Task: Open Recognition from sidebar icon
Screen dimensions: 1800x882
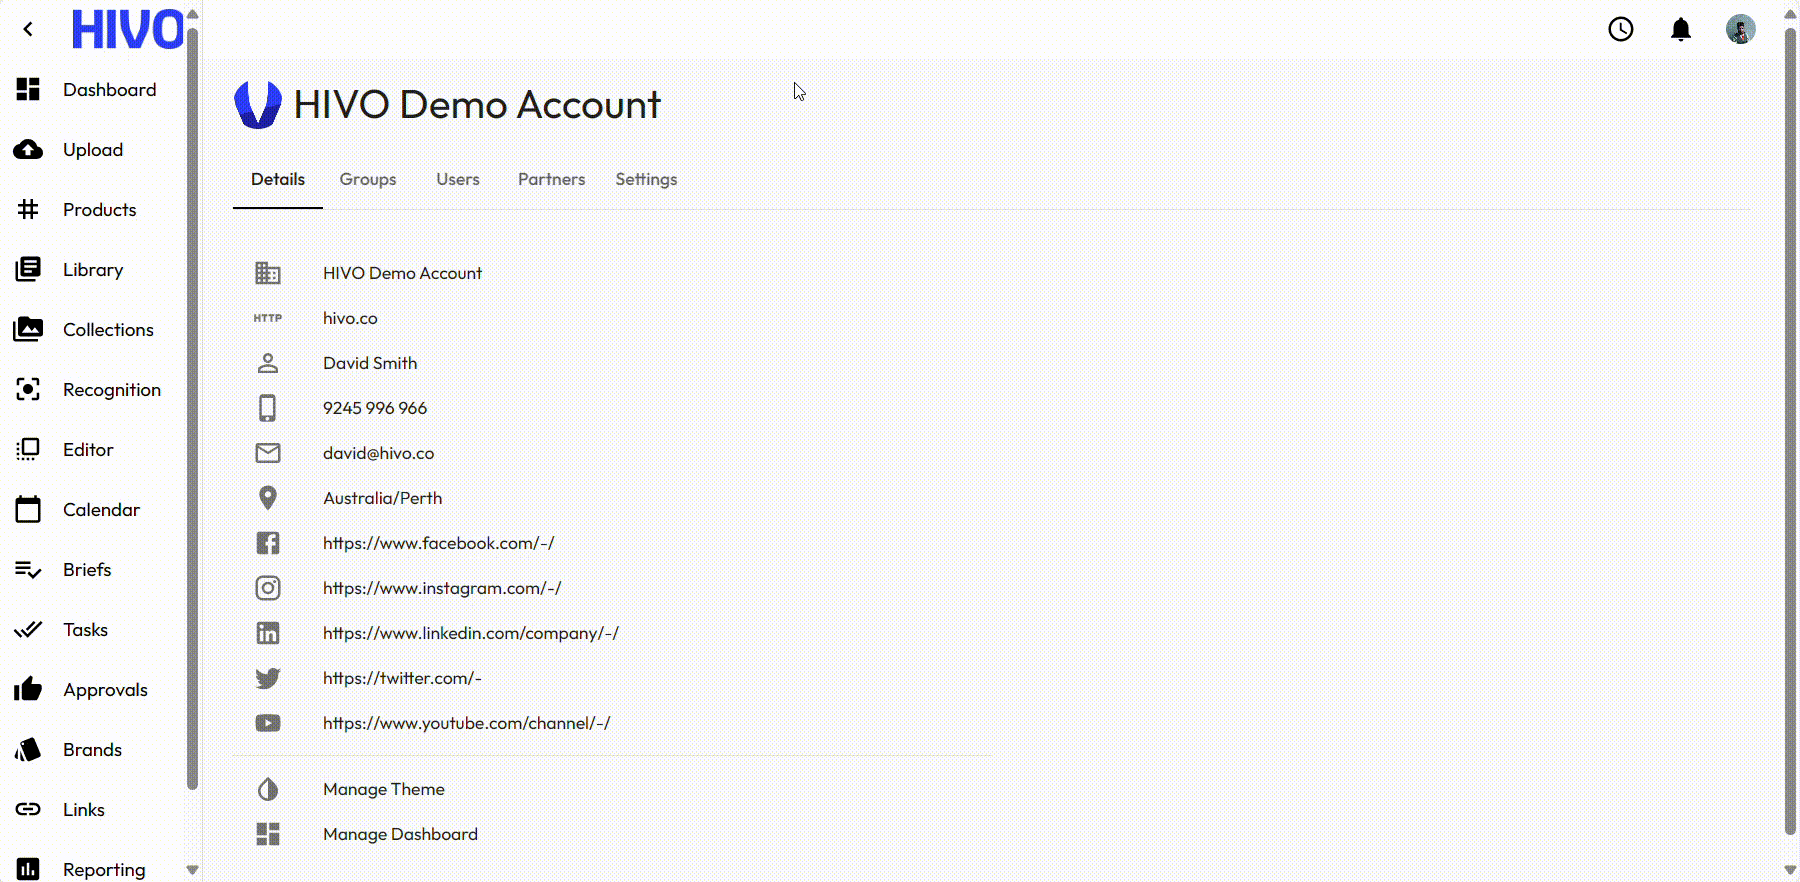Action: click(28, 390)
